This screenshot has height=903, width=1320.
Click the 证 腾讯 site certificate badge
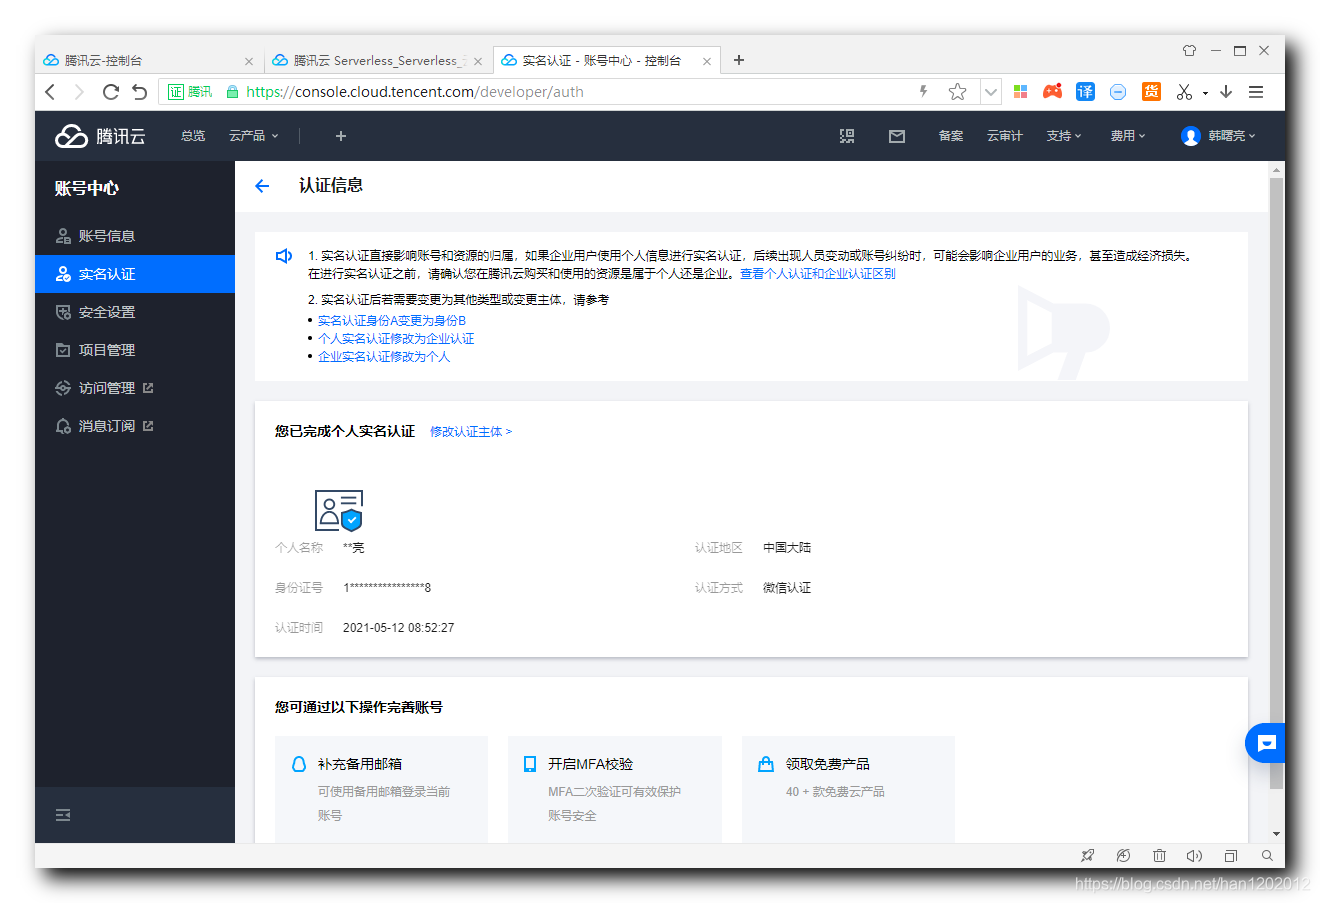click(x=190, y=92)
